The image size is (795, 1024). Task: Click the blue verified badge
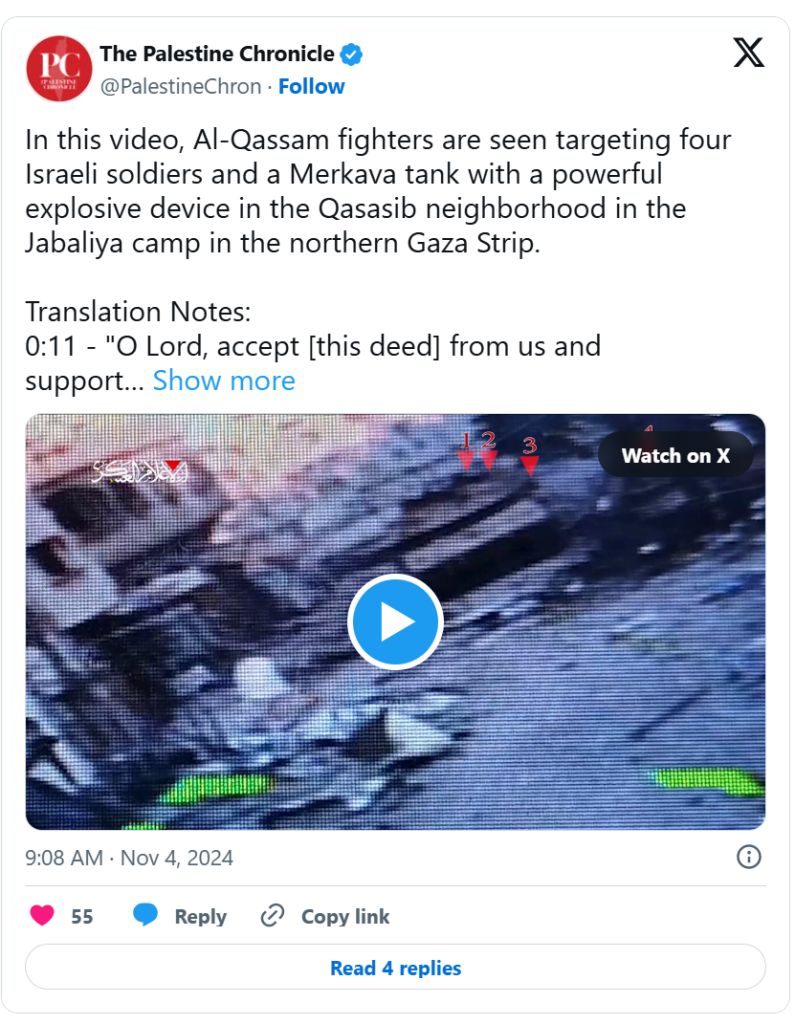(x=351, y=55)
